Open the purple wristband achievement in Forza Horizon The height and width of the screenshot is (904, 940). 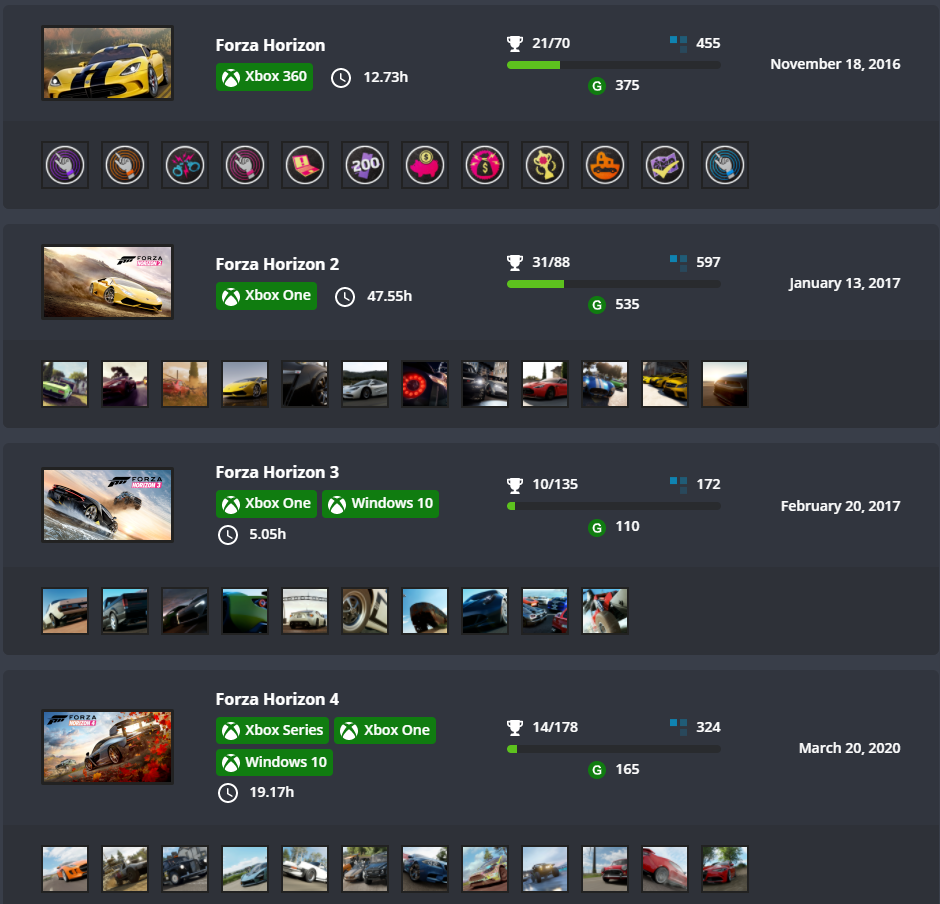65,165
